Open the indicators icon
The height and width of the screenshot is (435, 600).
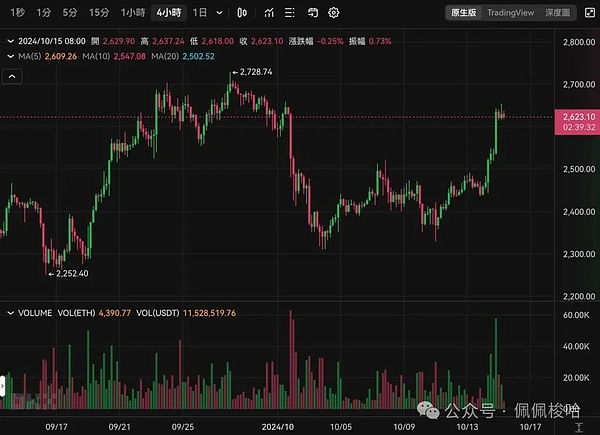[x=269, y=13]
